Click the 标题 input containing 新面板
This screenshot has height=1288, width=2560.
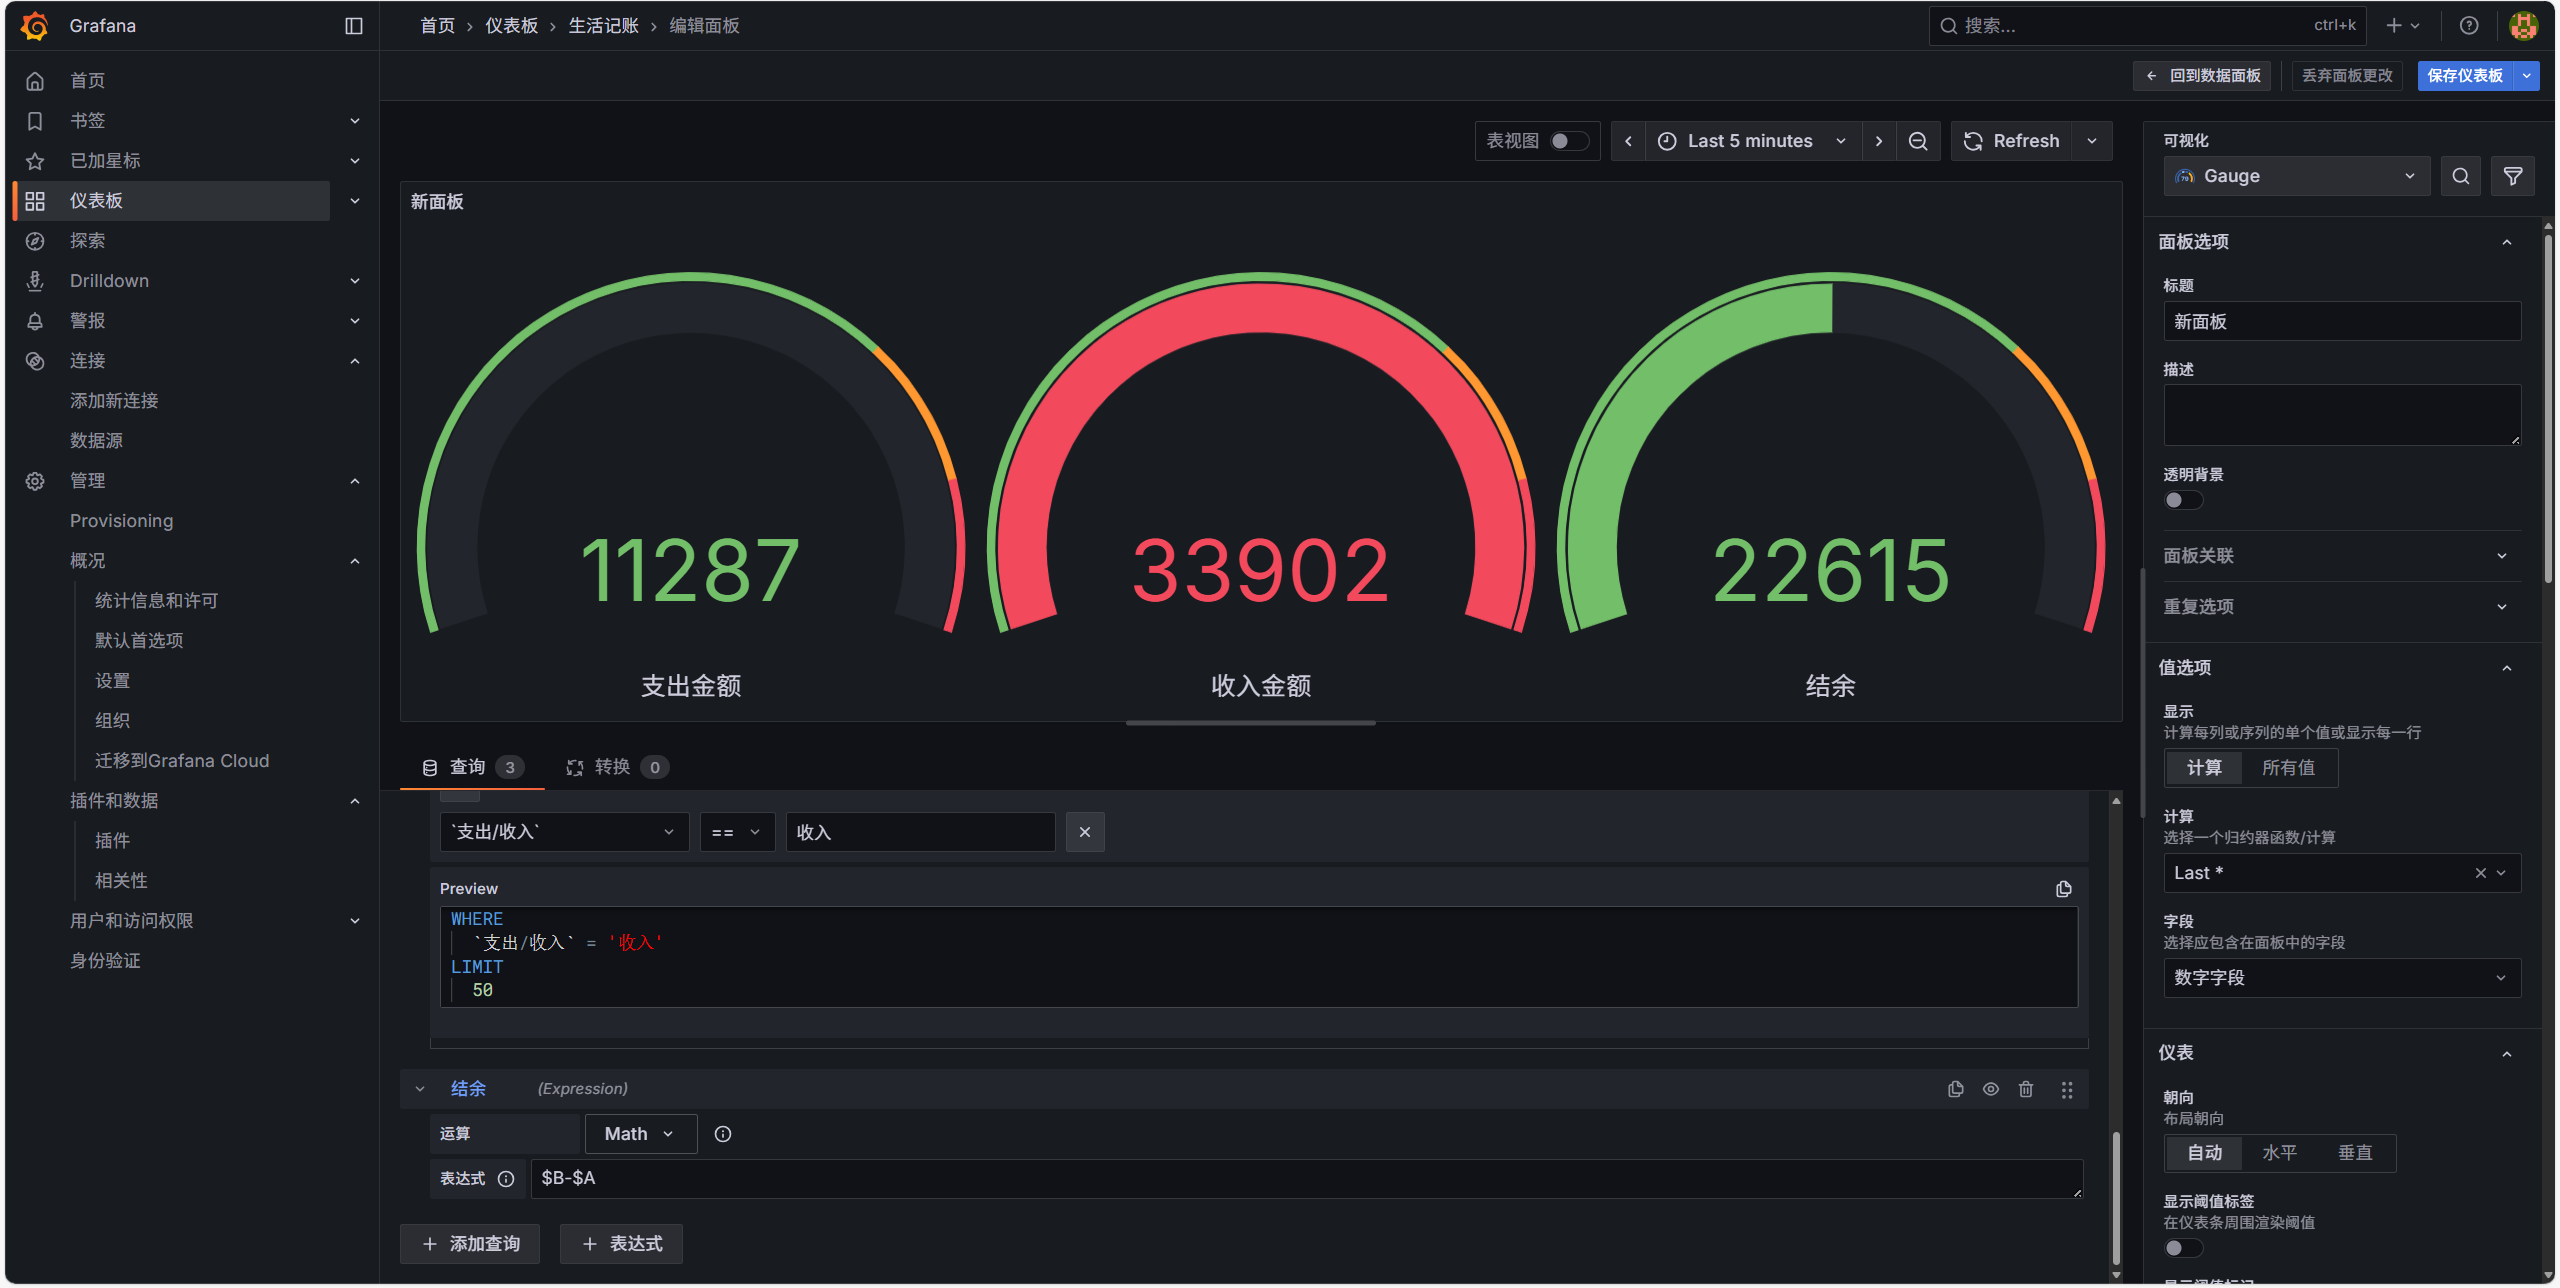pyautogui.click(x=2341, y=322)
